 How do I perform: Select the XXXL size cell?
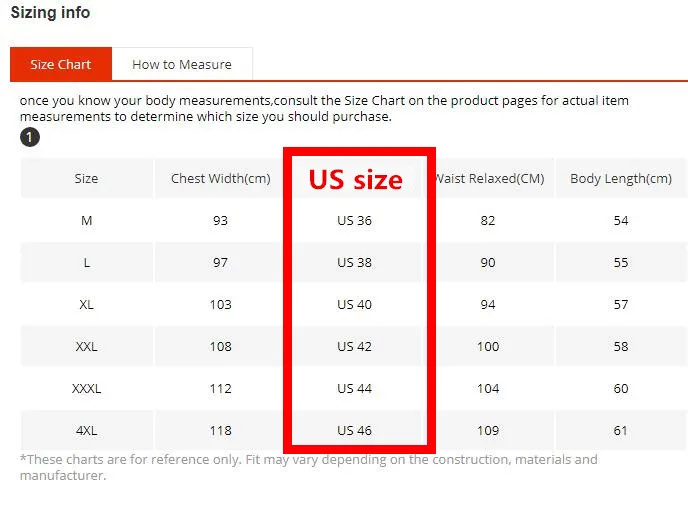pos(86,388)
